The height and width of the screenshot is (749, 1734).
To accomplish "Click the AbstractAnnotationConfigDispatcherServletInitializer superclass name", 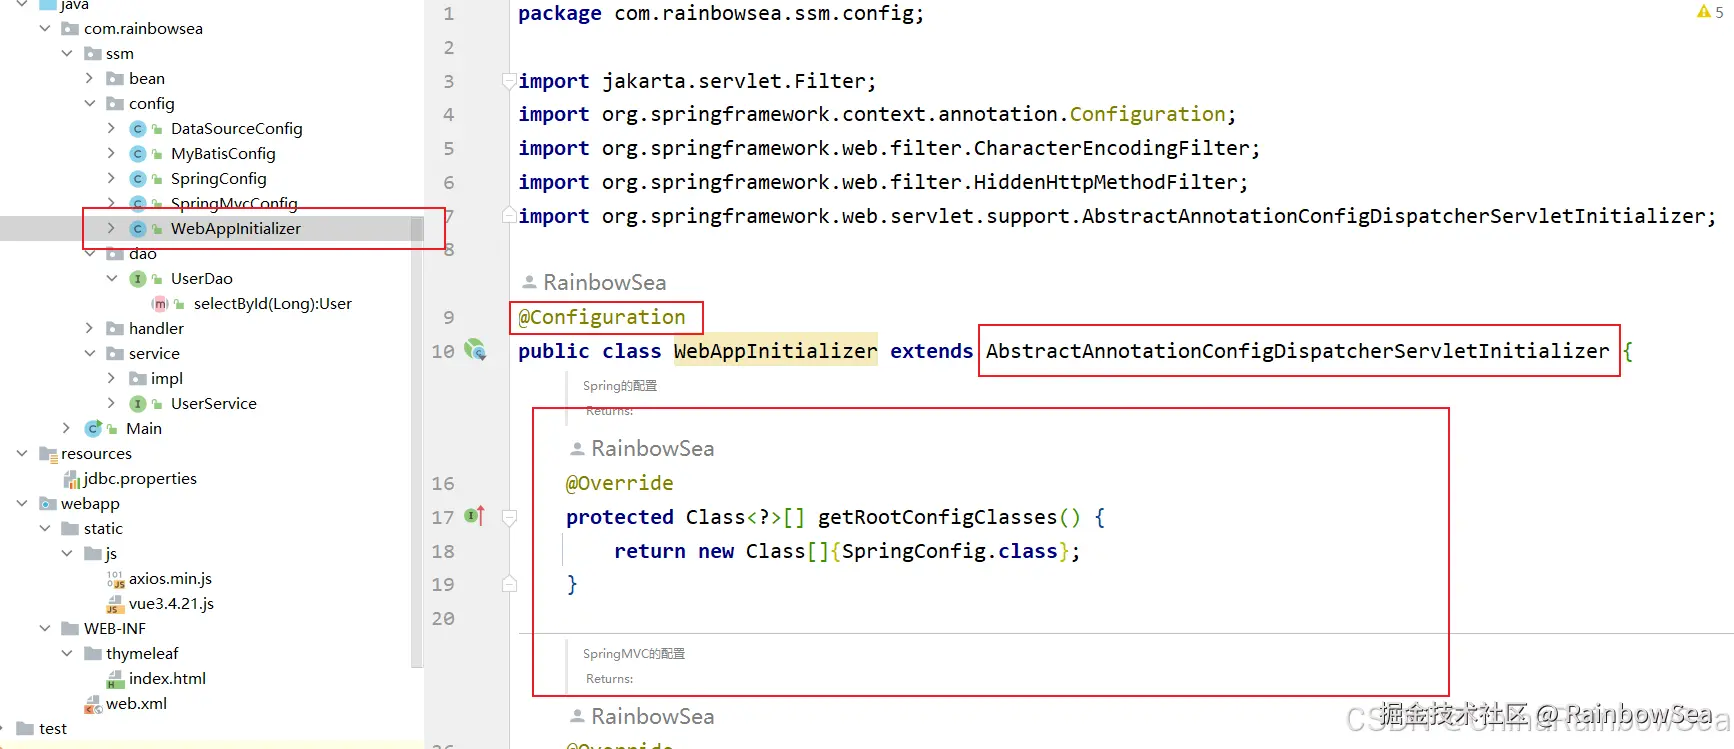I will pos(1297,351).
